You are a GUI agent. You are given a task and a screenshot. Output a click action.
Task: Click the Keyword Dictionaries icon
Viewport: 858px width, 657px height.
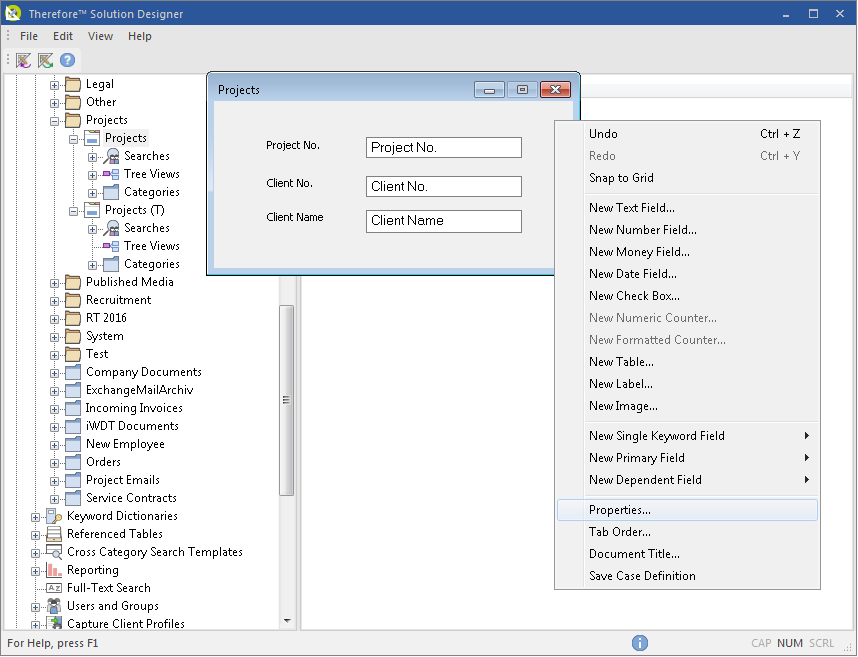point(54,516)
